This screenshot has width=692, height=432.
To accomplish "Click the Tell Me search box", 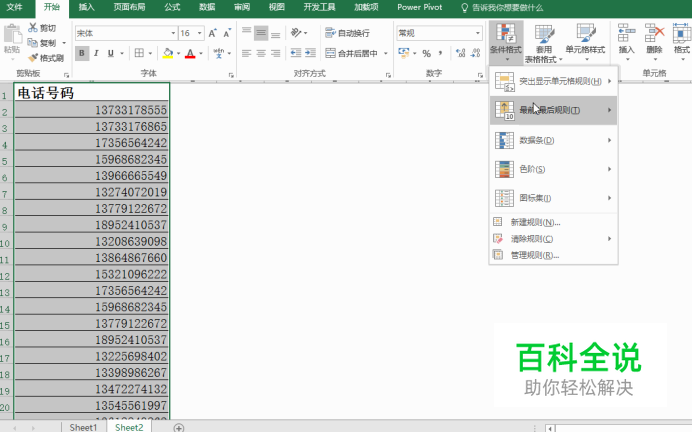I will pos(502,8).
